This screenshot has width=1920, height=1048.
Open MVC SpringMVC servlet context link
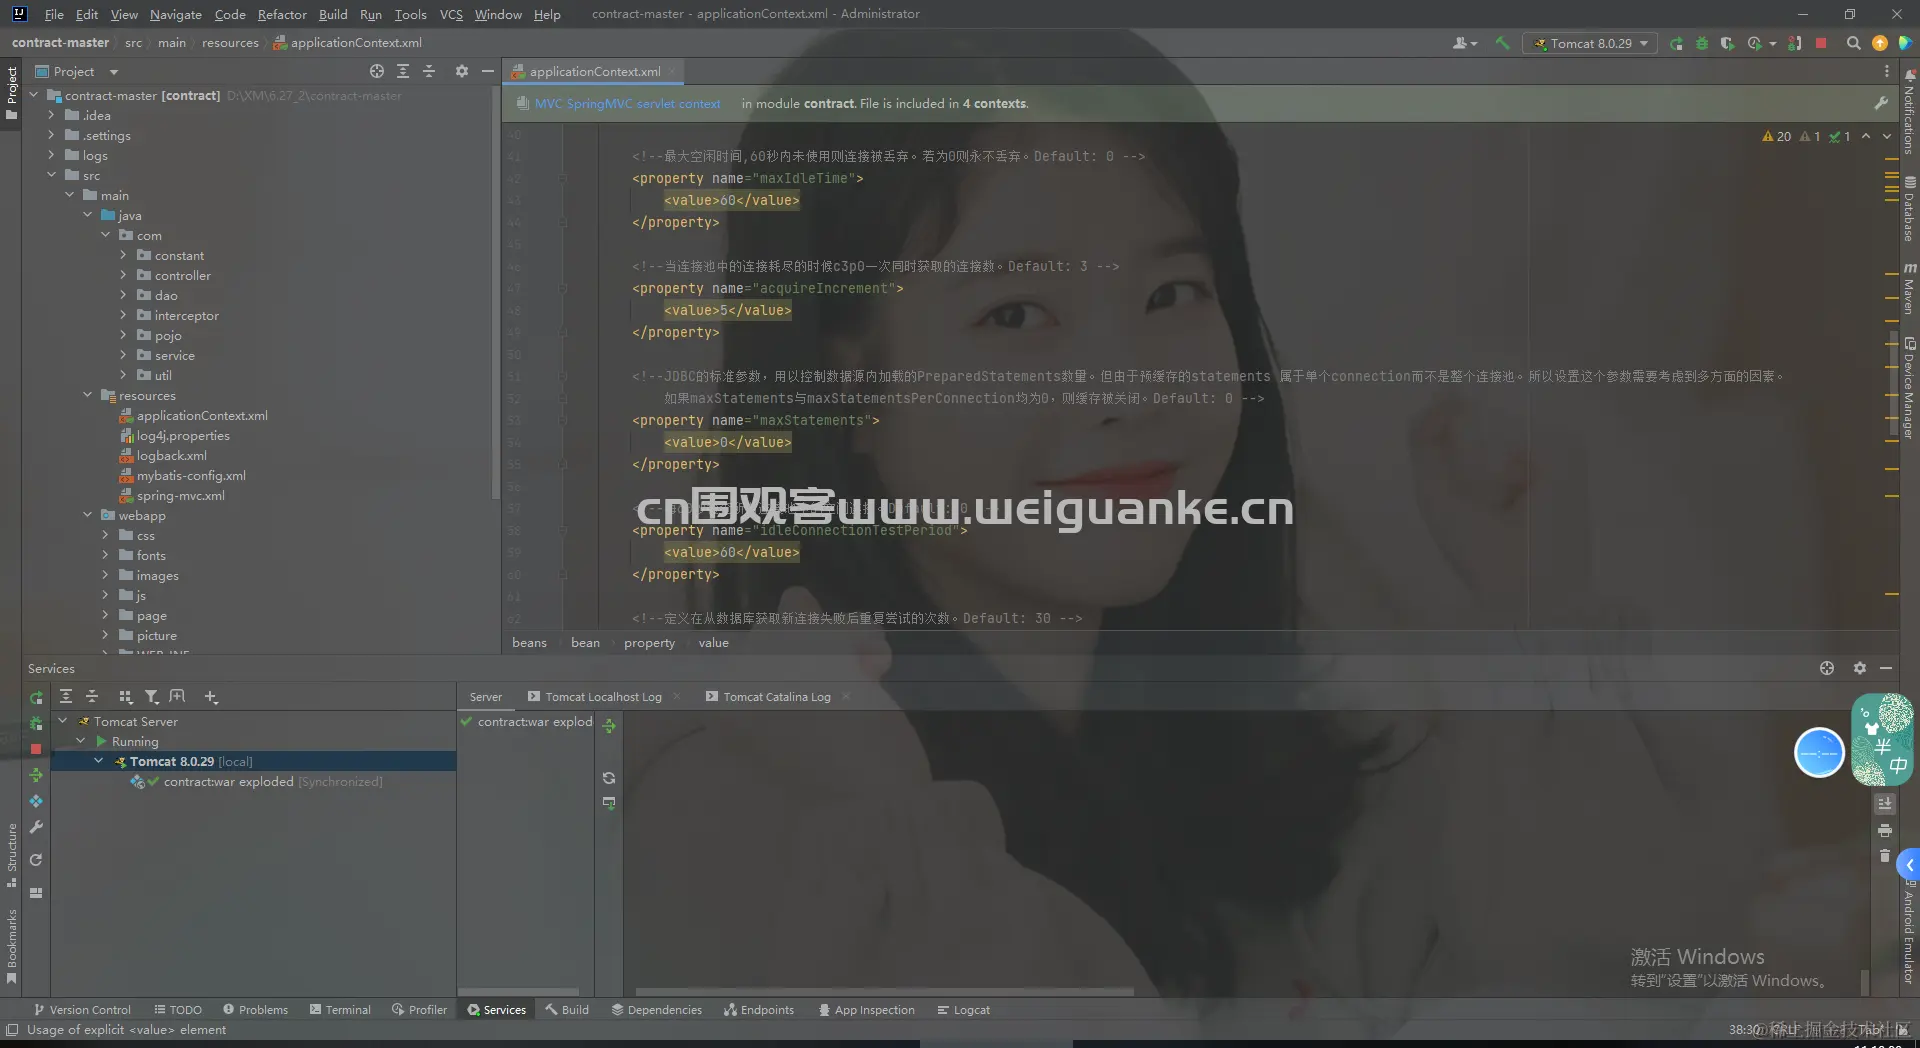click(x=627, y=104)
